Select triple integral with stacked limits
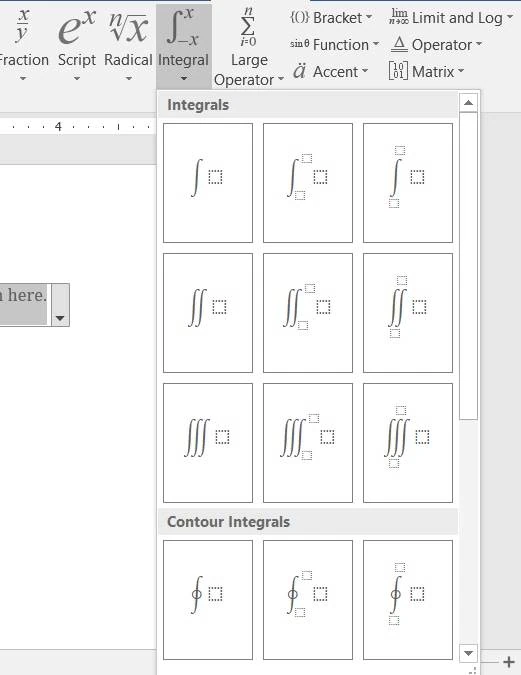Image resolution: width=521 pixels, height=675 pixels. (x=408, y=443)
